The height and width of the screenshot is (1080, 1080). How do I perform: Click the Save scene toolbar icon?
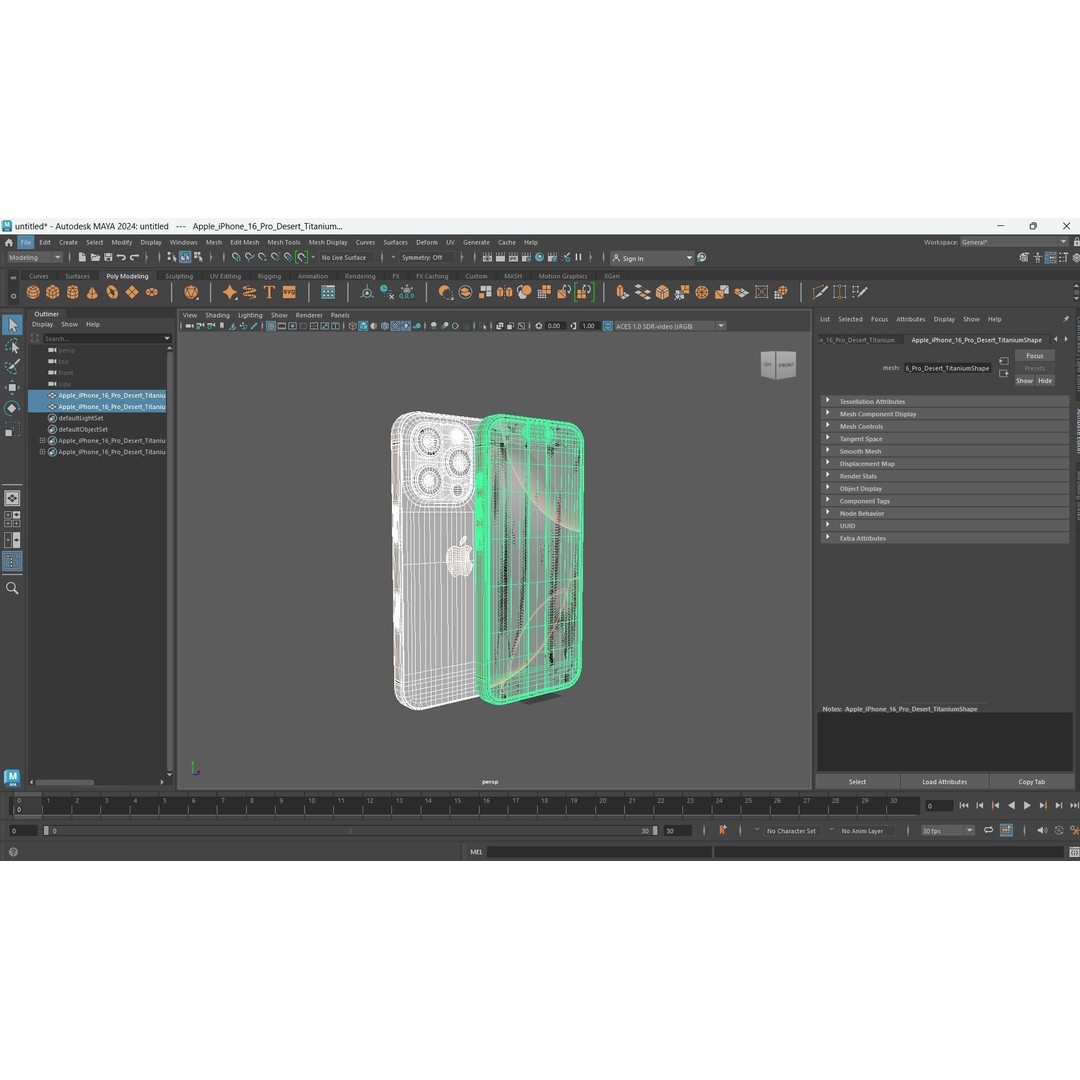(x=108, y=258)
